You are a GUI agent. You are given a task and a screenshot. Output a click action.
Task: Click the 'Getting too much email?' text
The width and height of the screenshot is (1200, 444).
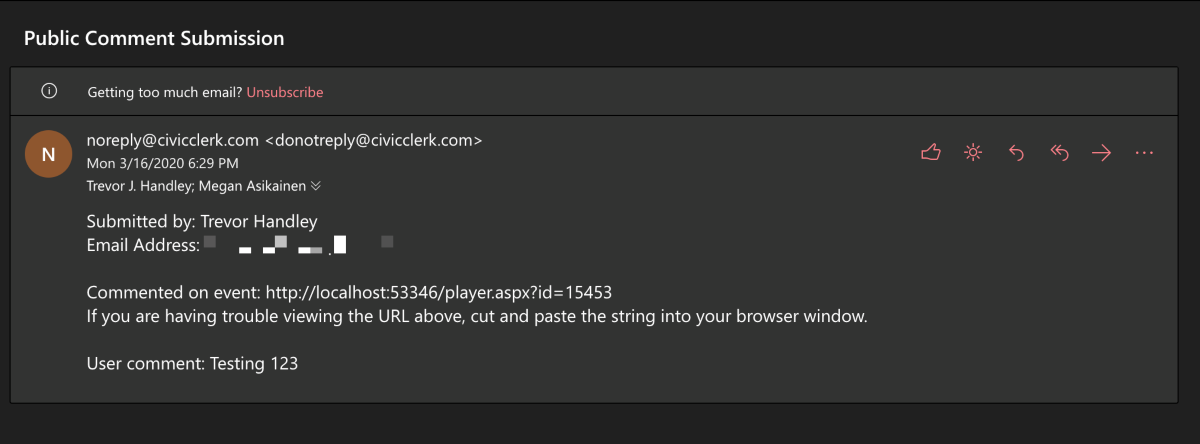(x=165, y=92)
